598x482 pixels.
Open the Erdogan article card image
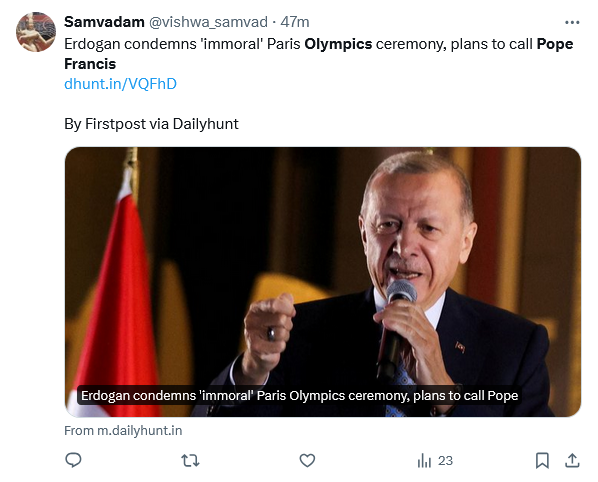coord(323,281)
